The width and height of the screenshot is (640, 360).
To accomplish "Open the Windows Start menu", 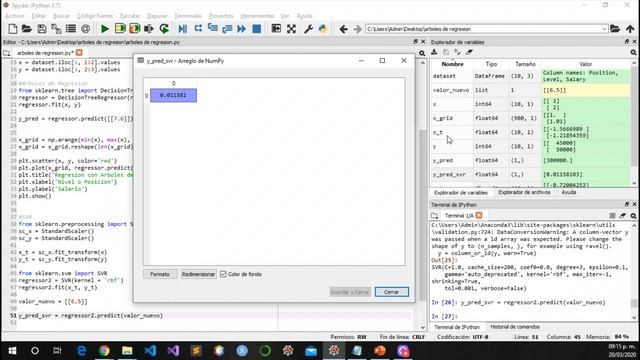I will (x=12, y=351).
